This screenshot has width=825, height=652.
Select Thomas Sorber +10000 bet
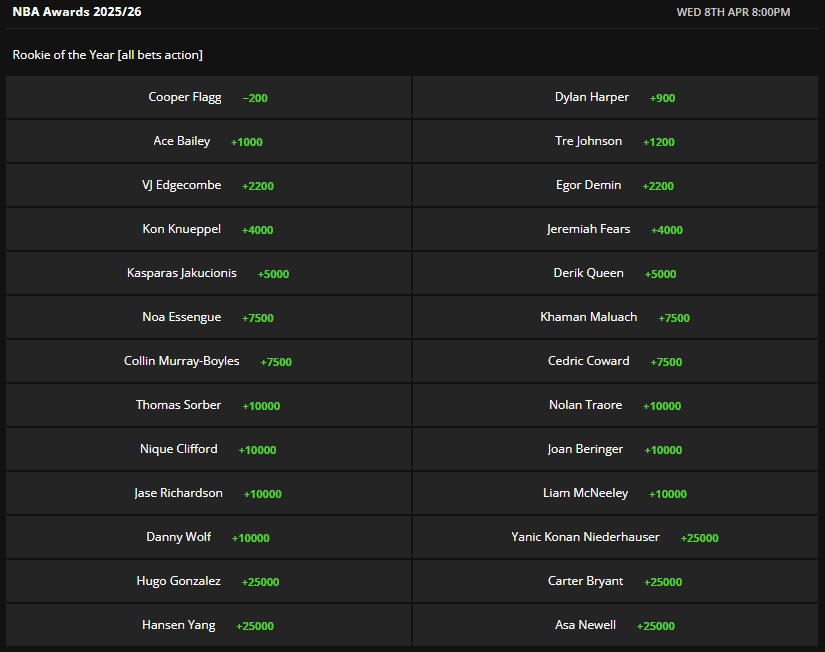click(208, 405)
